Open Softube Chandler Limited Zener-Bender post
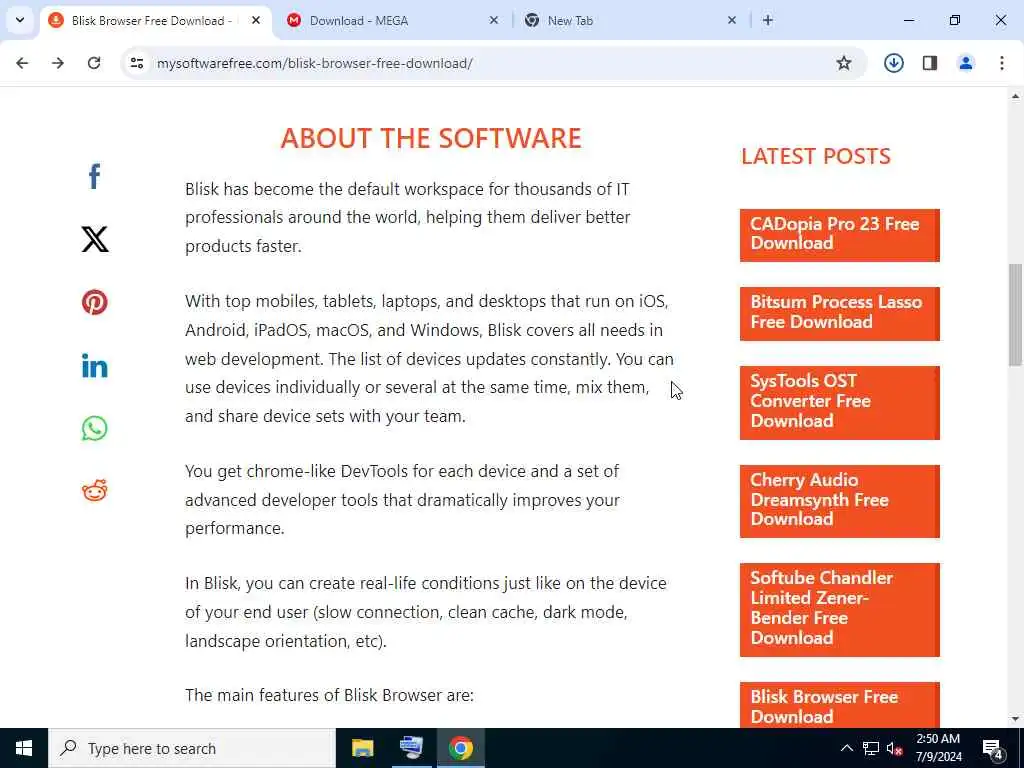This screenshot has width=1024, height=768. coord(839,609)
